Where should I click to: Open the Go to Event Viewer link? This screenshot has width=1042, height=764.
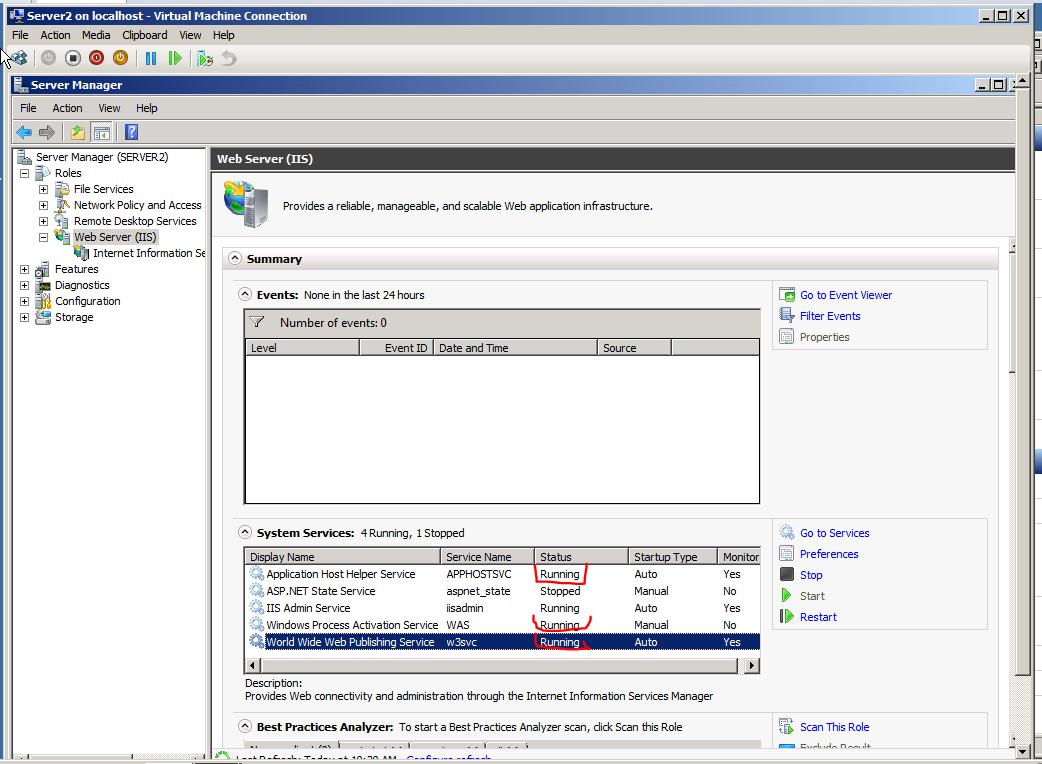tap(846, 295)
